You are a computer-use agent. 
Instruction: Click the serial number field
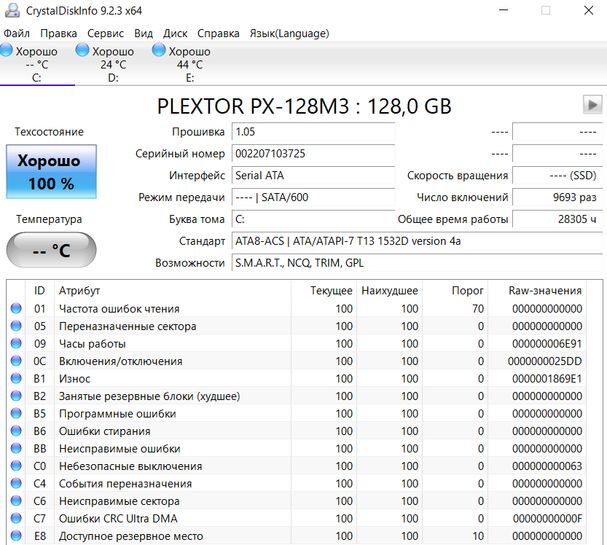point(312,153)
